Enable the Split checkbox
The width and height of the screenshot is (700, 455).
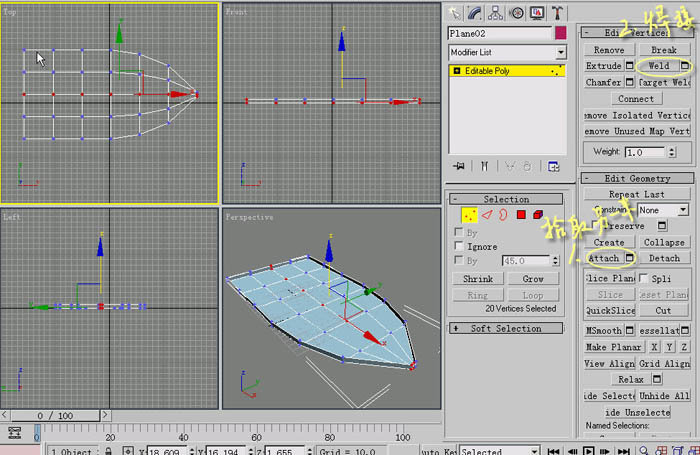coord(644,278)
